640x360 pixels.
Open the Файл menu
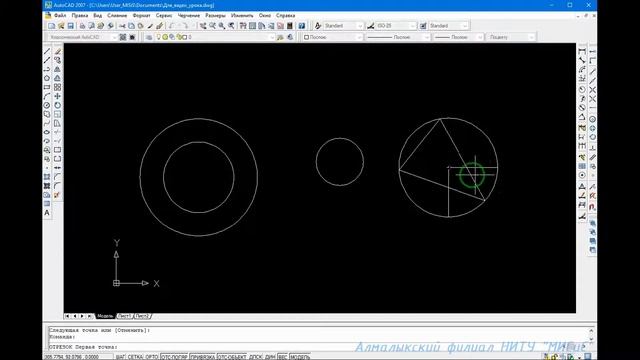[x=60, y=16]
